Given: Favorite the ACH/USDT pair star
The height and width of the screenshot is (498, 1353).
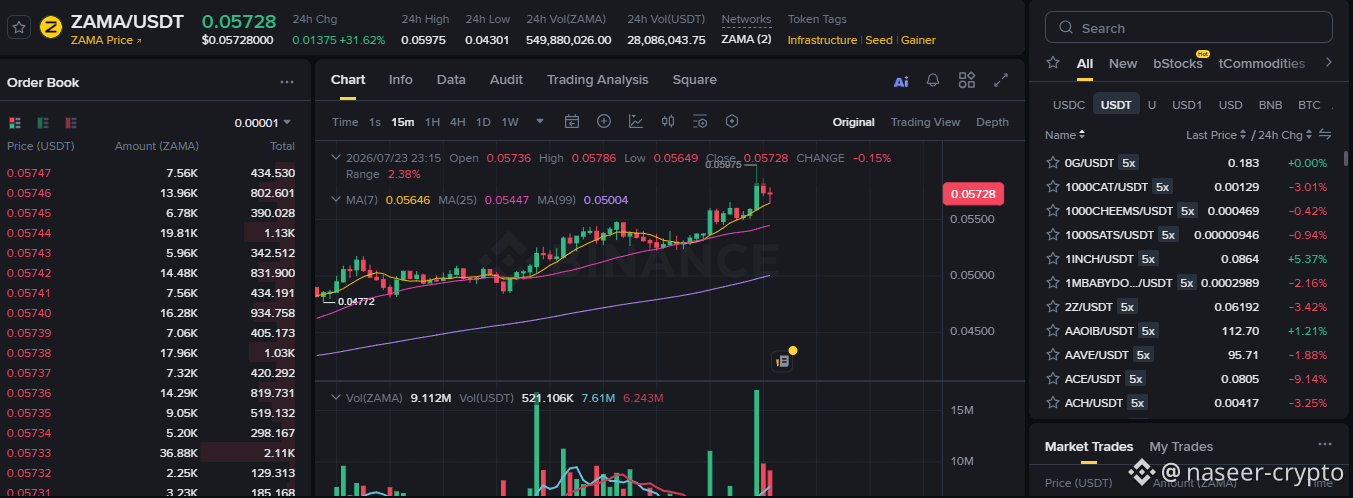Looking at the screenshot, I should (1052, 403).
